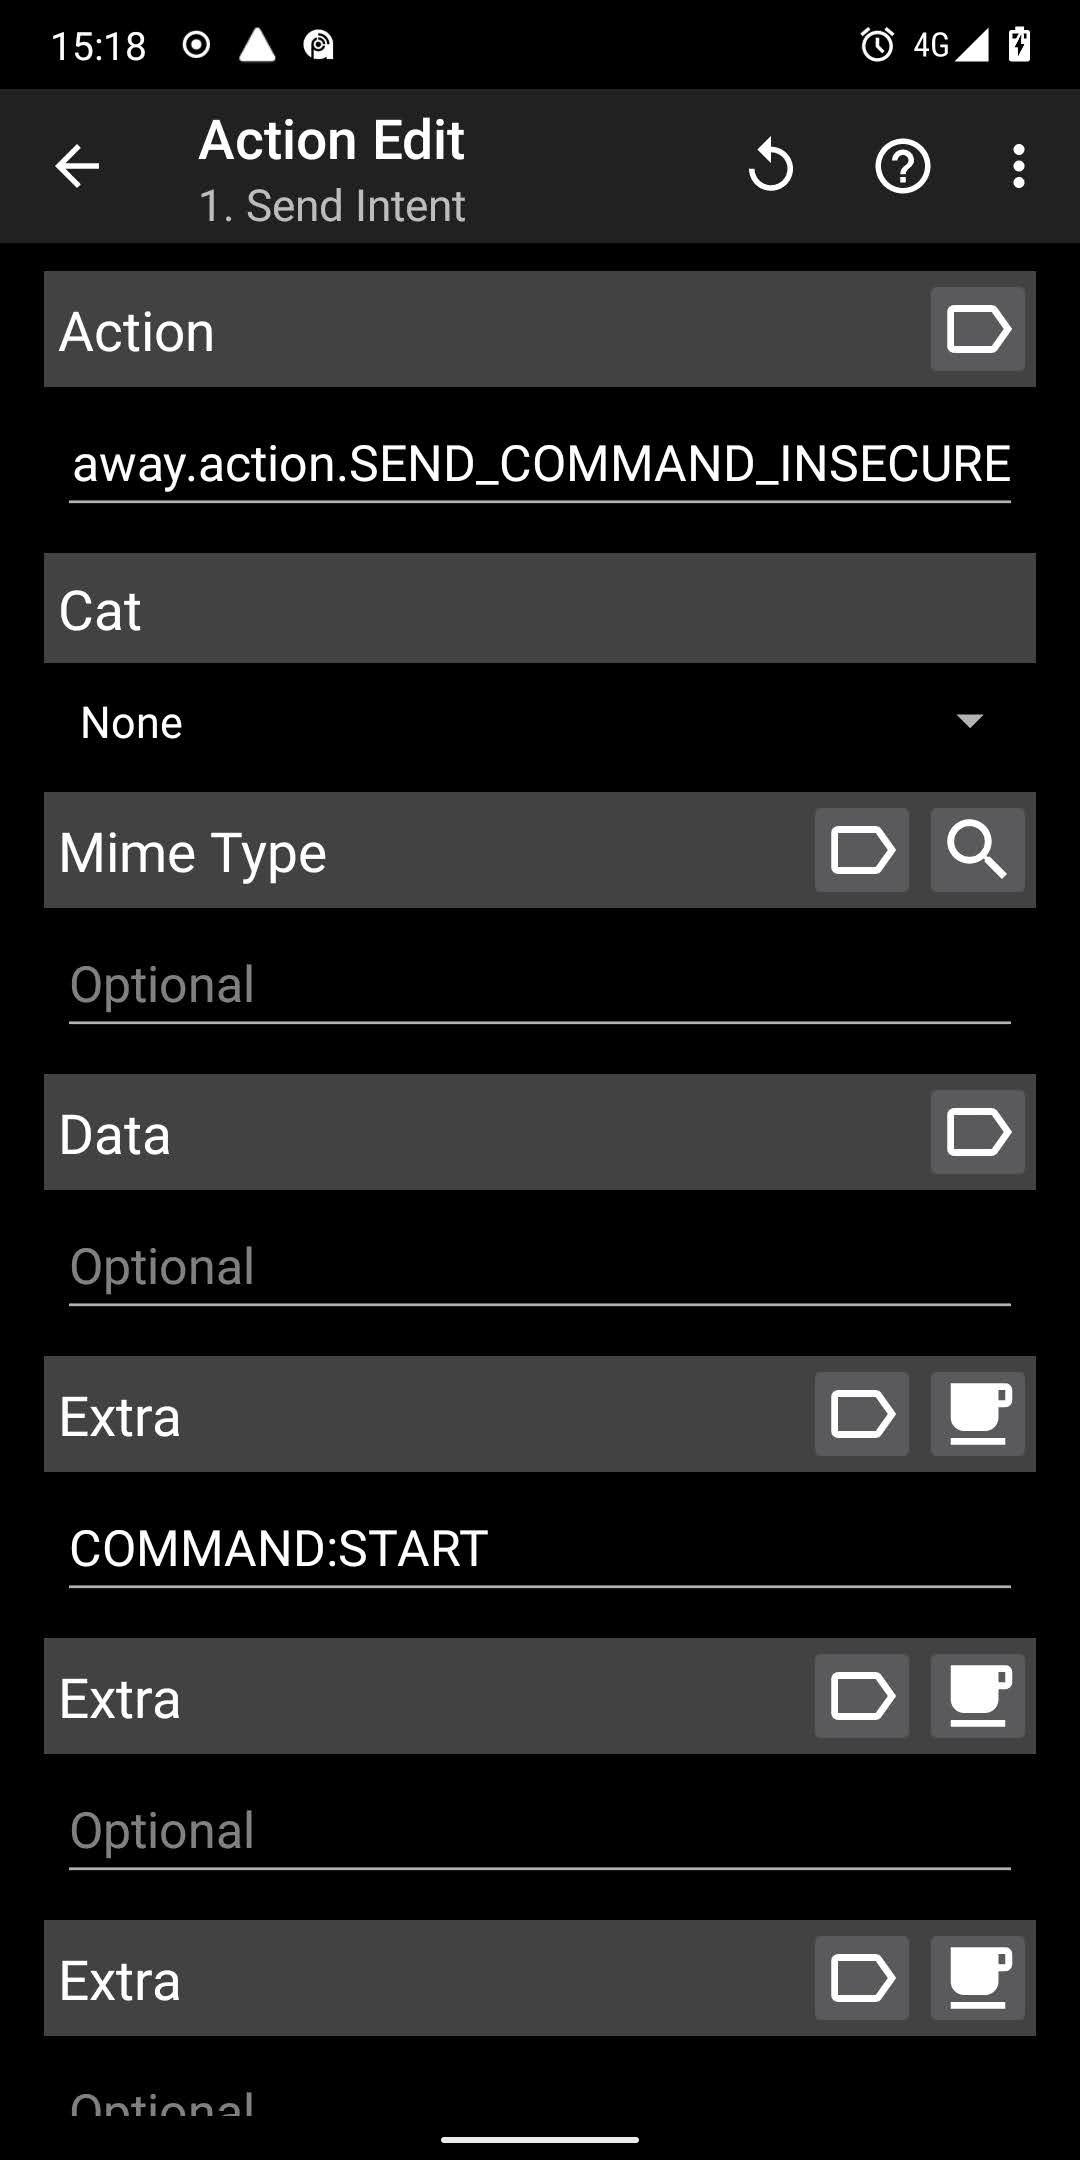
Task: Click the Cat dropdown arrow
Action: [969, 721]
